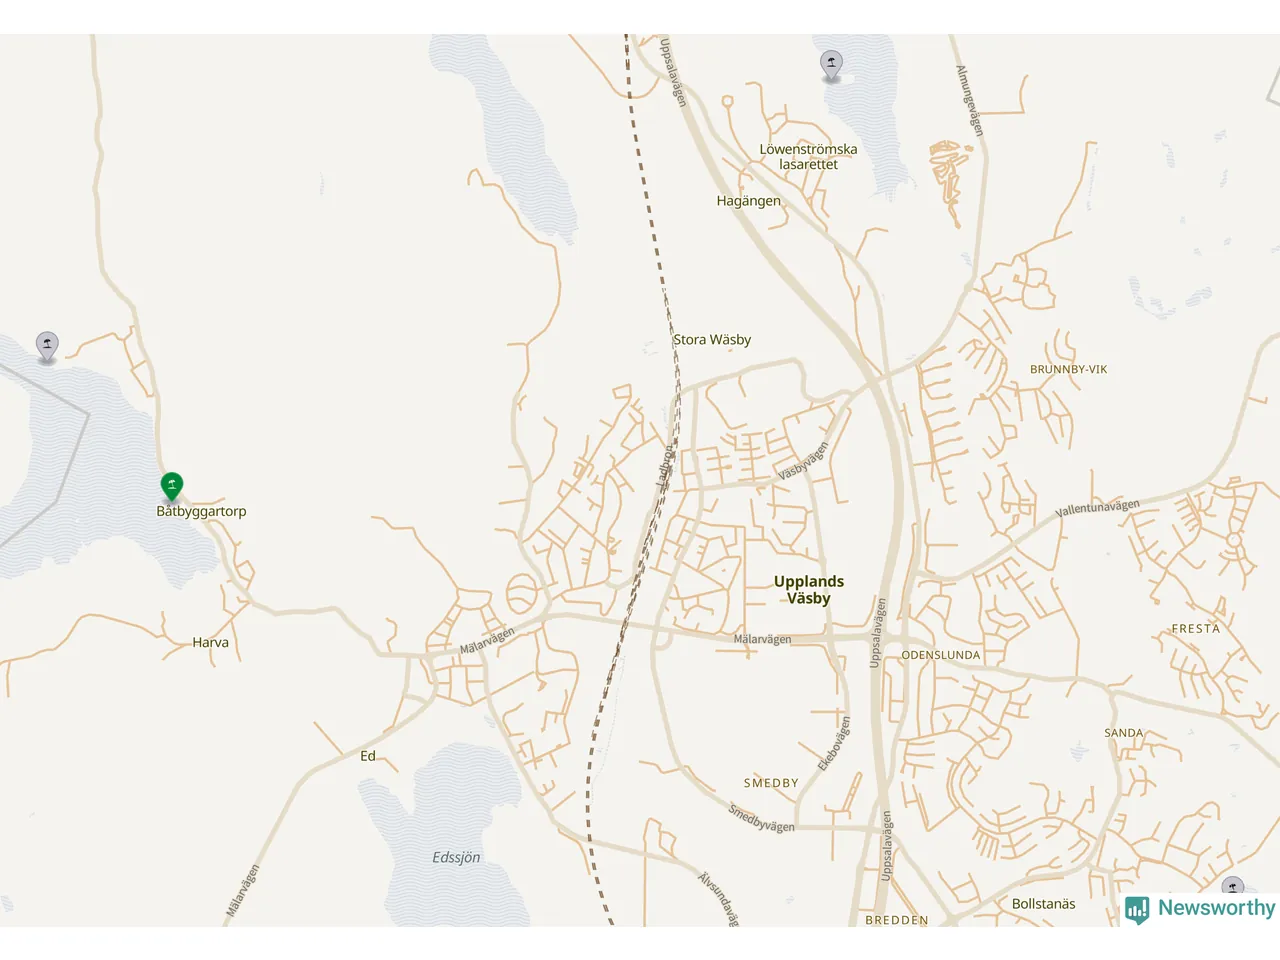
Task: Open the Newsworthy logo link
Action: click(x=1200, y=909)
